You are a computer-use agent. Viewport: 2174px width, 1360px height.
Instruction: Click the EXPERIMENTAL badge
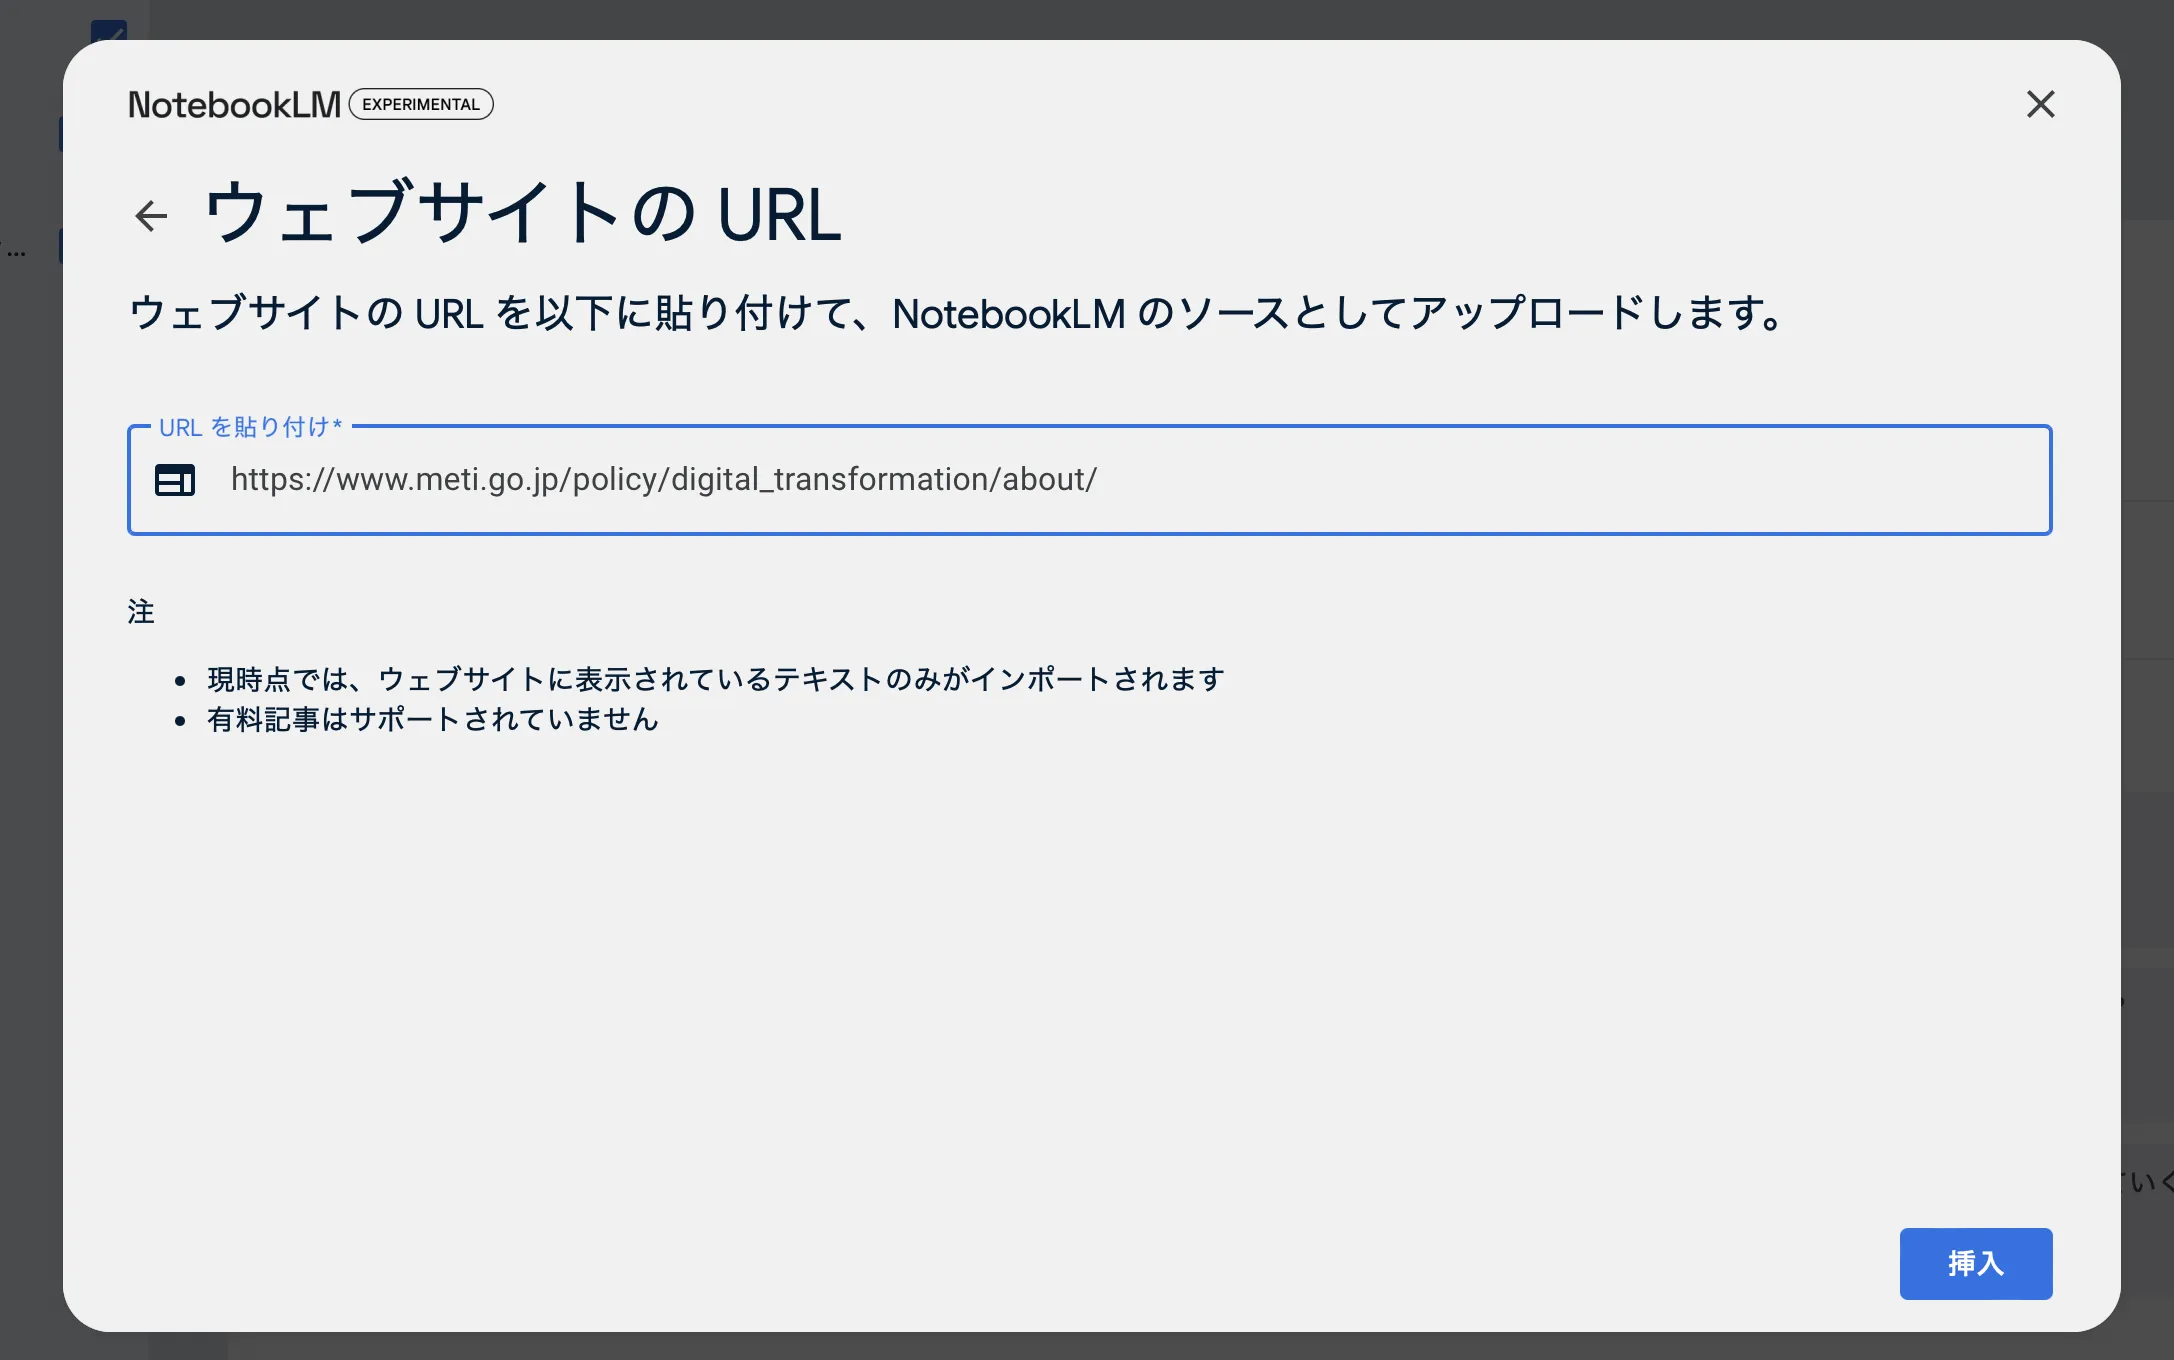[x=421, y=104]
